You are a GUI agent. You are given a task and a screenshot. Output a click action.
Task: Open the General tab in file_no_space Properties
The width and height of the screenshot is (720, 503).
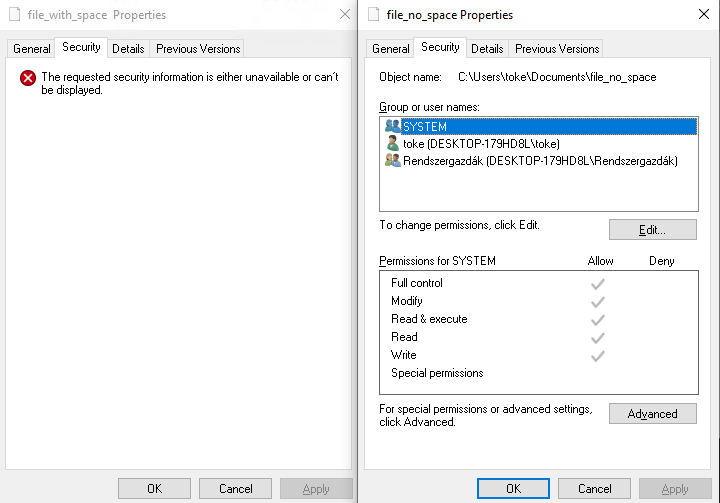click(391, 48)
